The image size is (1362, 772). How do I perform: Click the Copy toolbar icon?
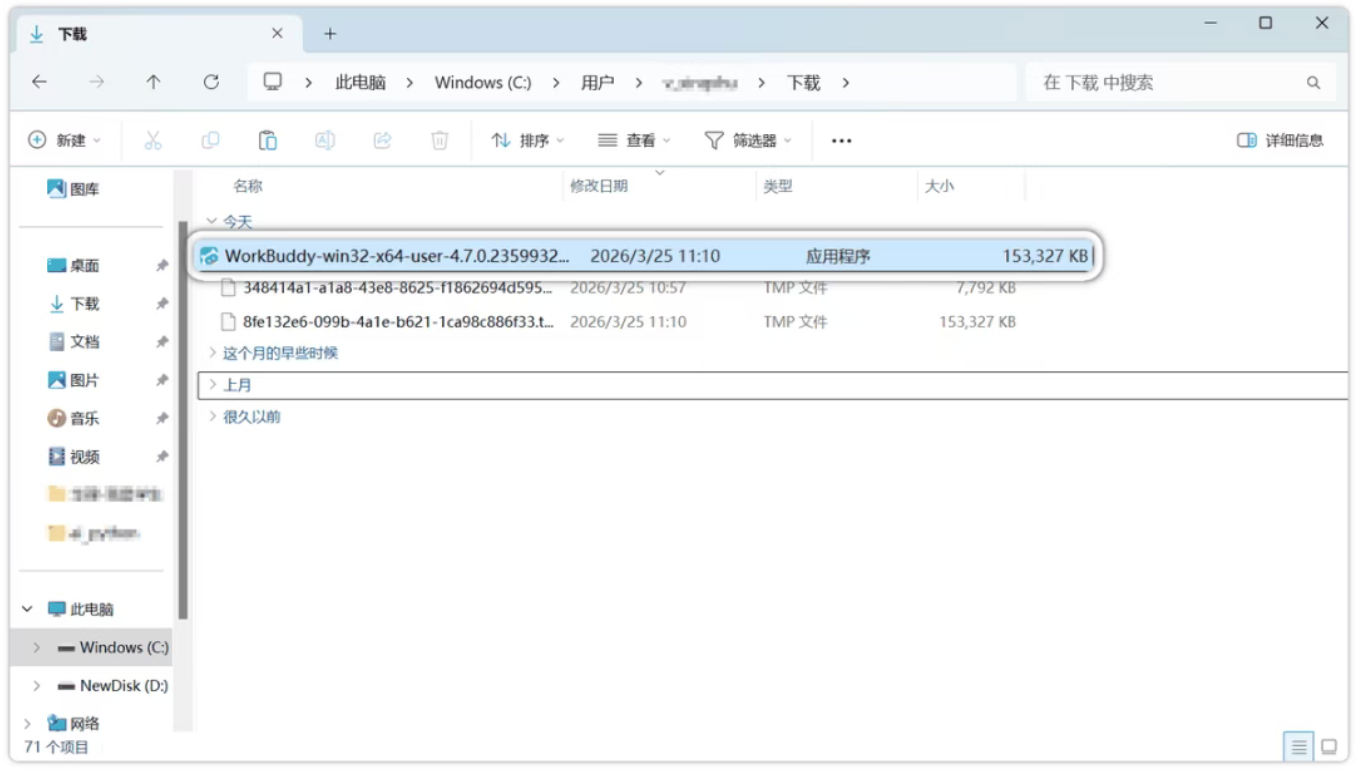point(210,141)
